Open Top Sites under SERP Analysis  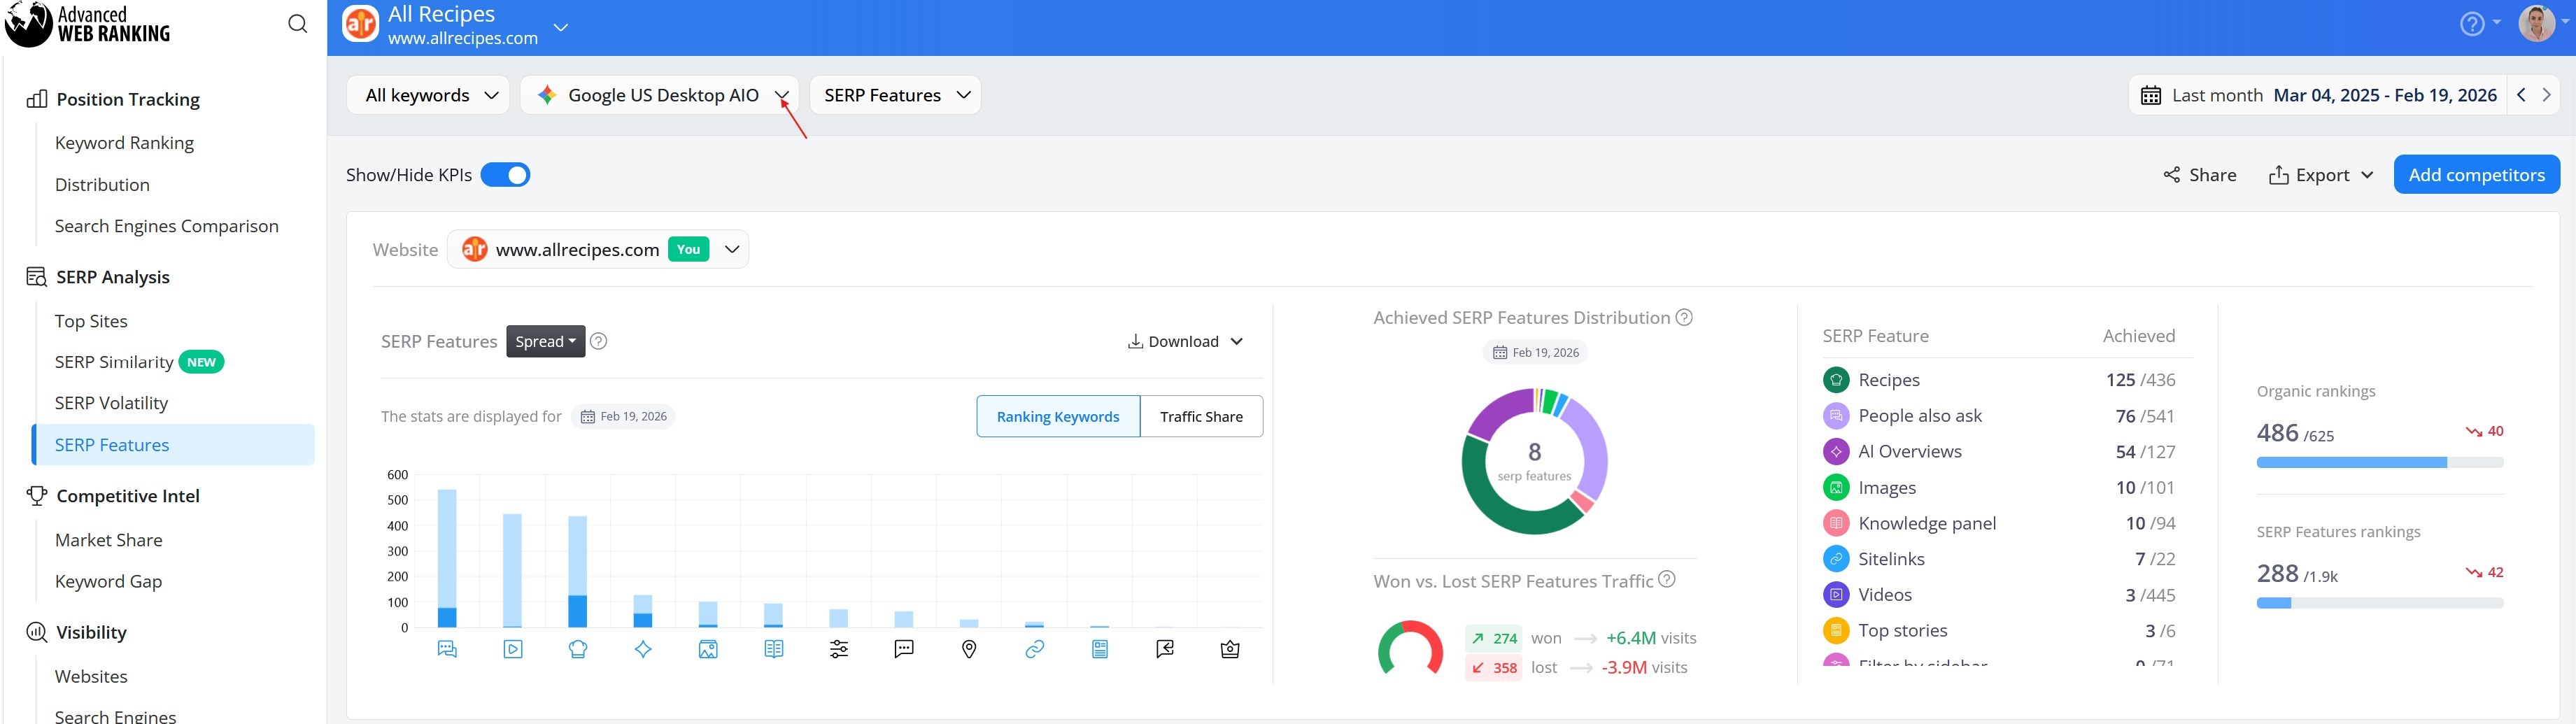click(x=91, y=321)
